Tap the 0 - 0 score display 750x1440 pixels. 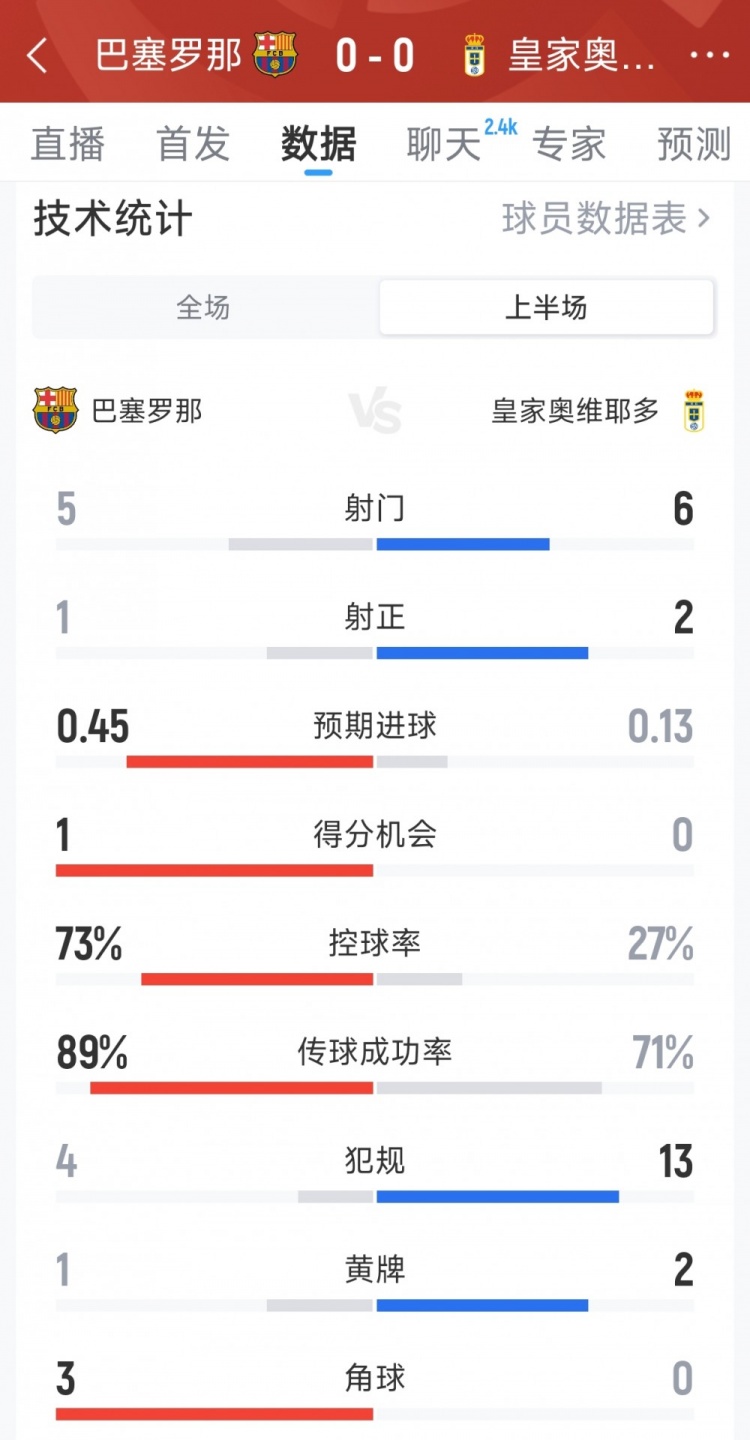[375, 55]
